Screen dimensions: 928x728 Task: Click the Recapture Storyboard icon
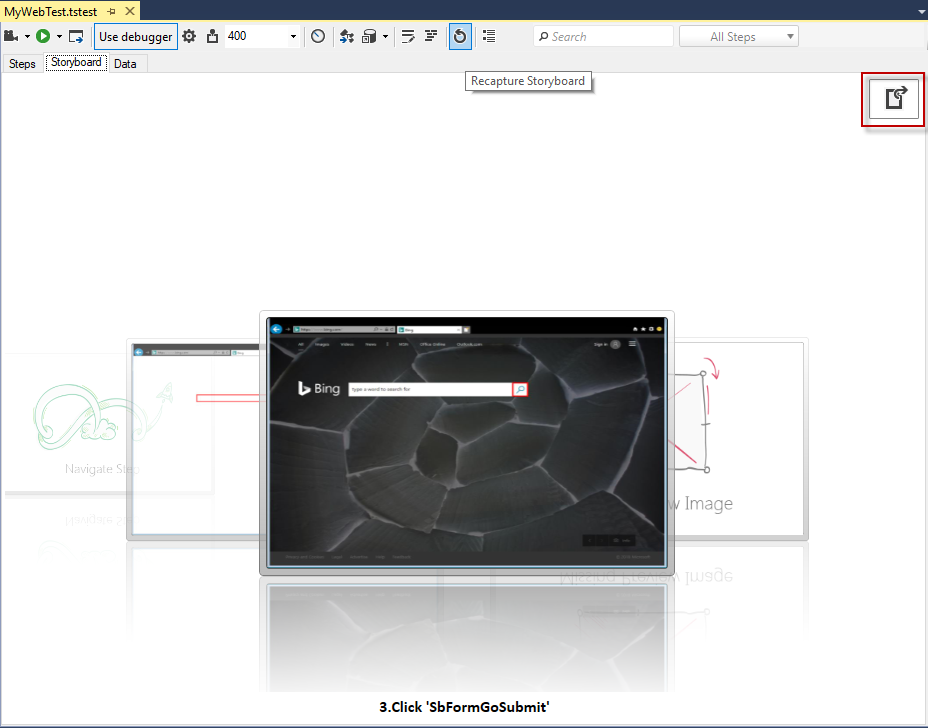pos(460,37)
